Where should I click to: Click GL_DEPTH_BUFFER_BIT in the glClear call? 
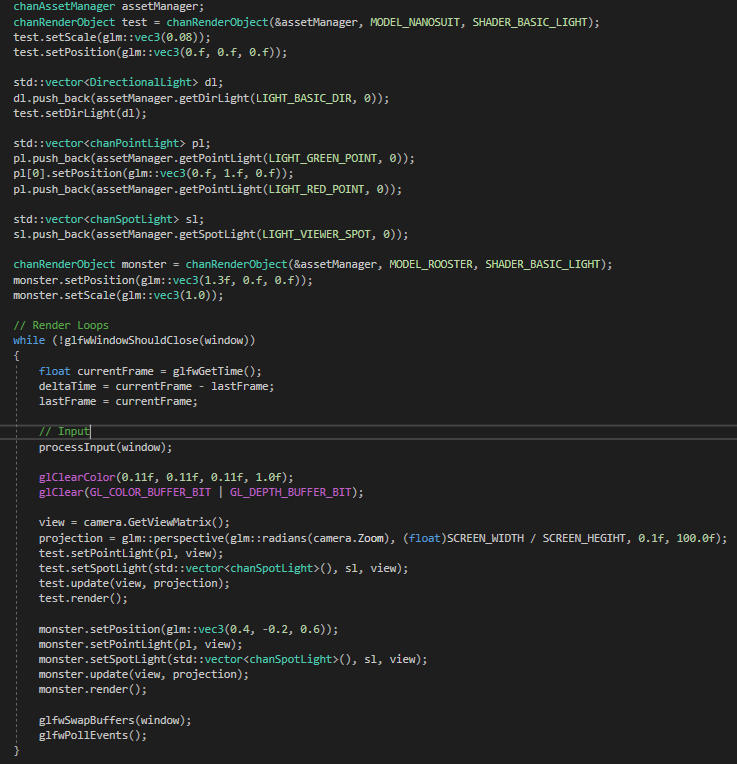[290, 493]
